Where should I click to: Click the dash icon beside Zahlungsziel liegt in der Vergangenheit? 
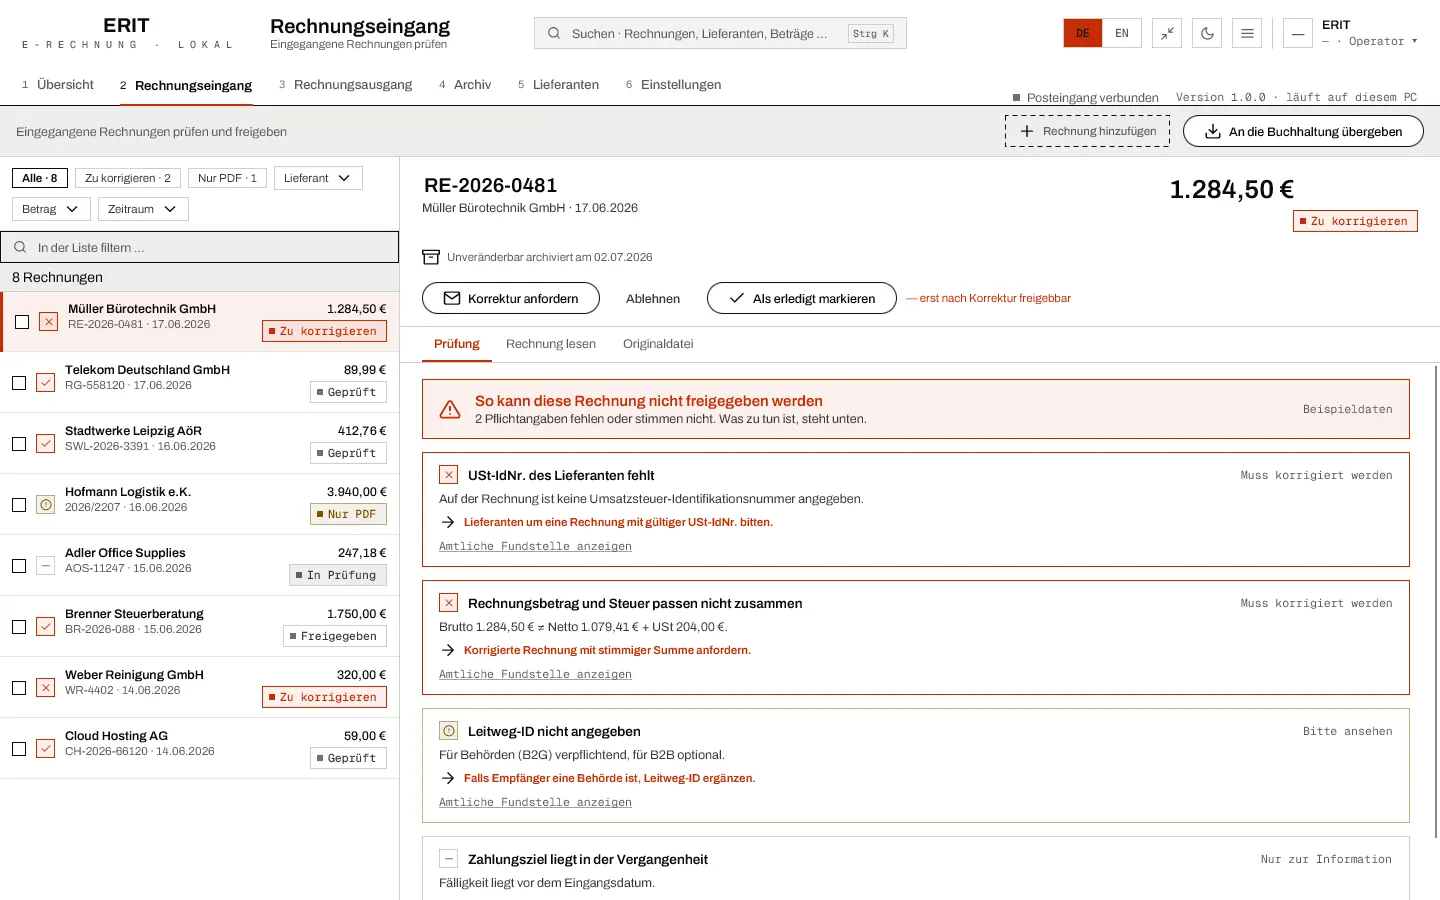[x=449, y=859]
